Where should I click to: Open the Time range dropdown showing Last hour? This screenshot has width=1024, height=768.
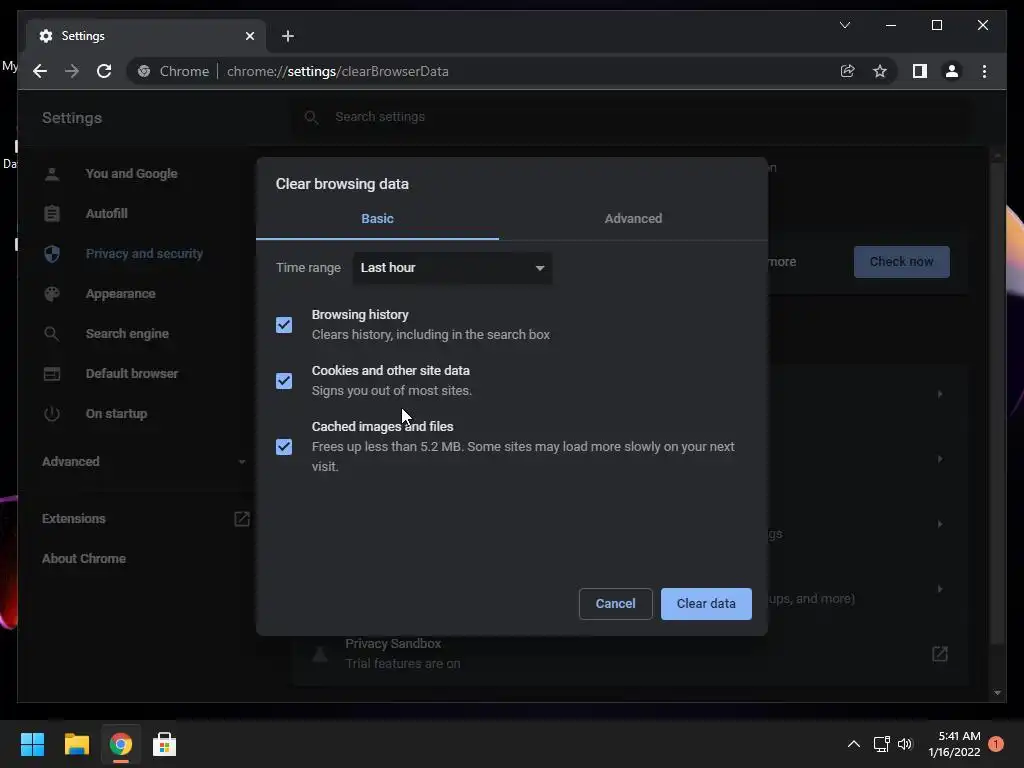pos(452,268)
